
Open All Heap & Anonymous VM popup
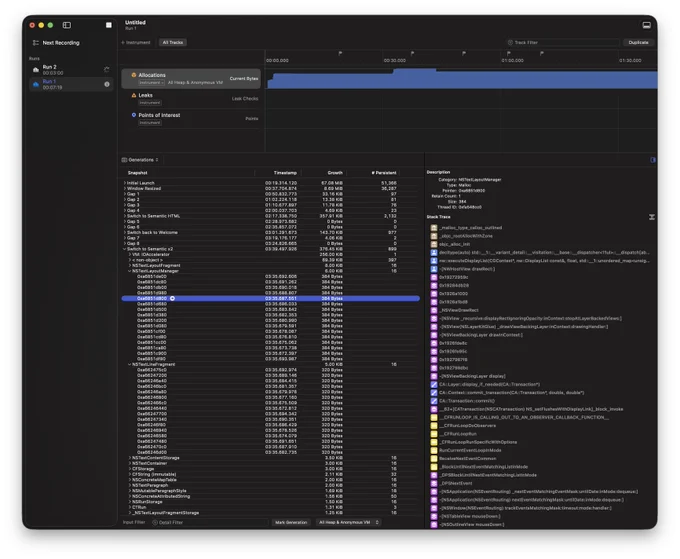348,522
